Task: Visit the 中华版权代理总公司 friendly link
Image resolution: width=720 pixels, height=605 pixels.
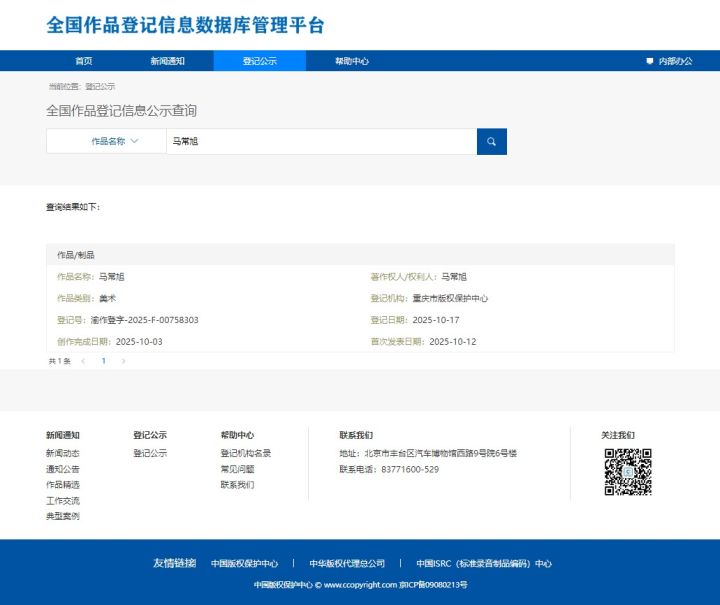Action: [346, 564]
